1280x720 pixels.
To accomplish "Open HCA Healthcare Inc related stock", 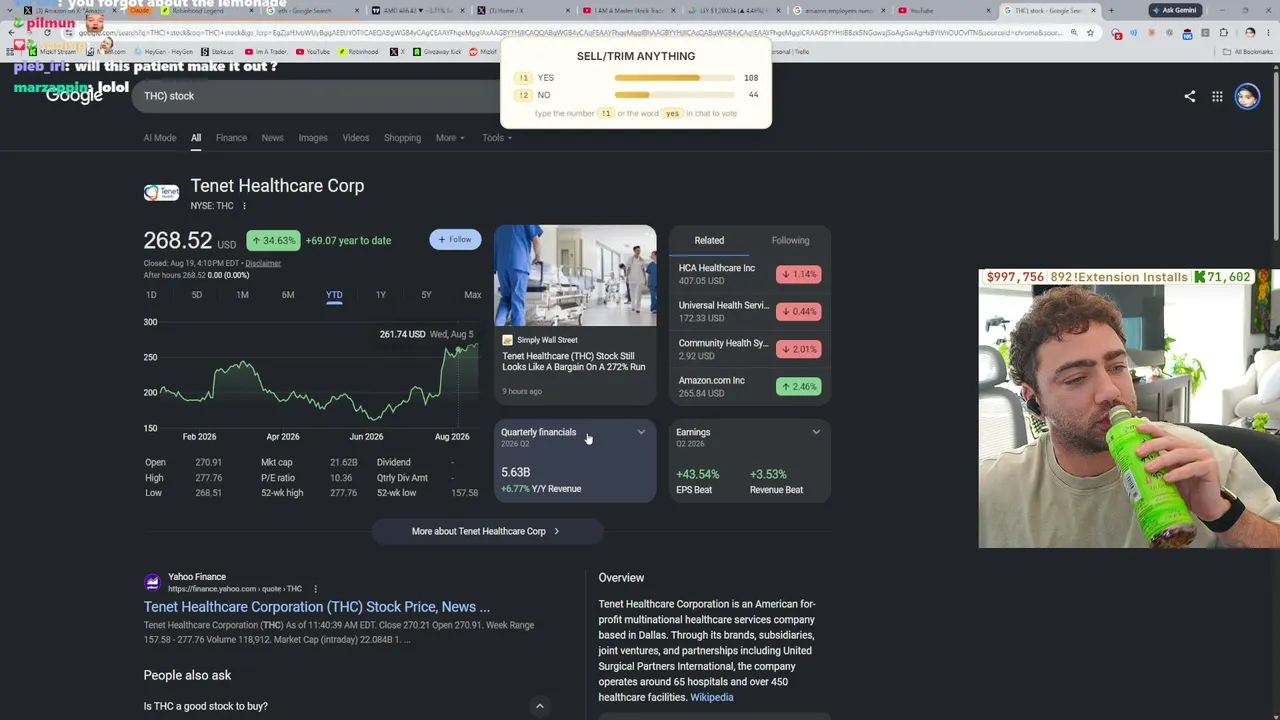I will tap(750, 274).
